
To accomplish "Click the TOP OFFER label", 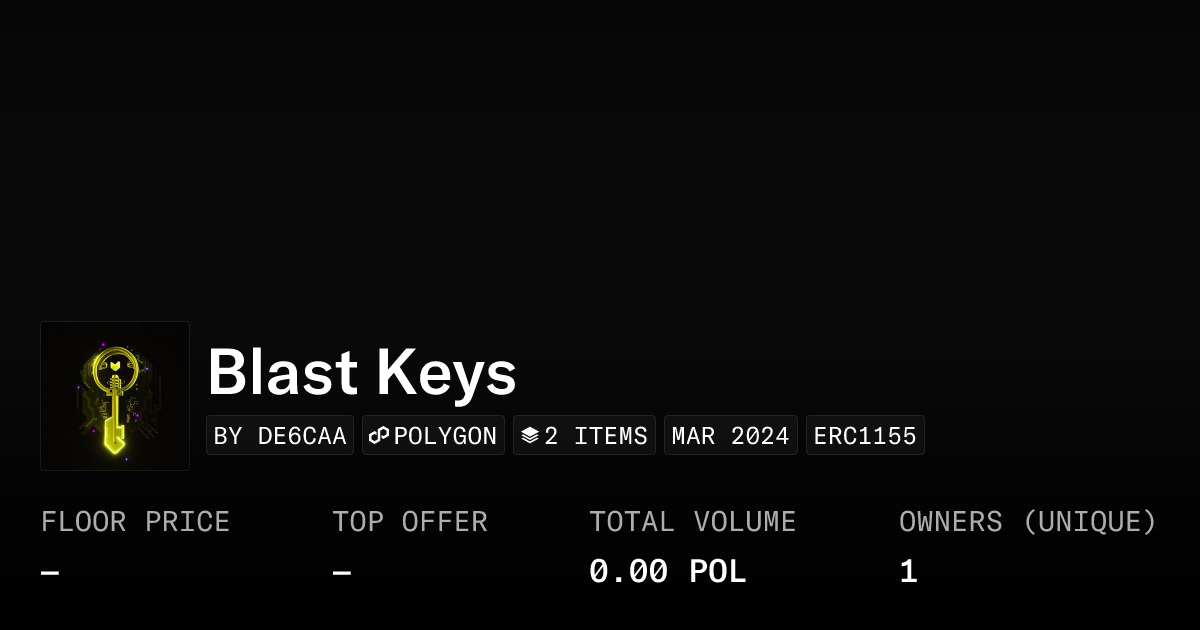I will [410, 522].
